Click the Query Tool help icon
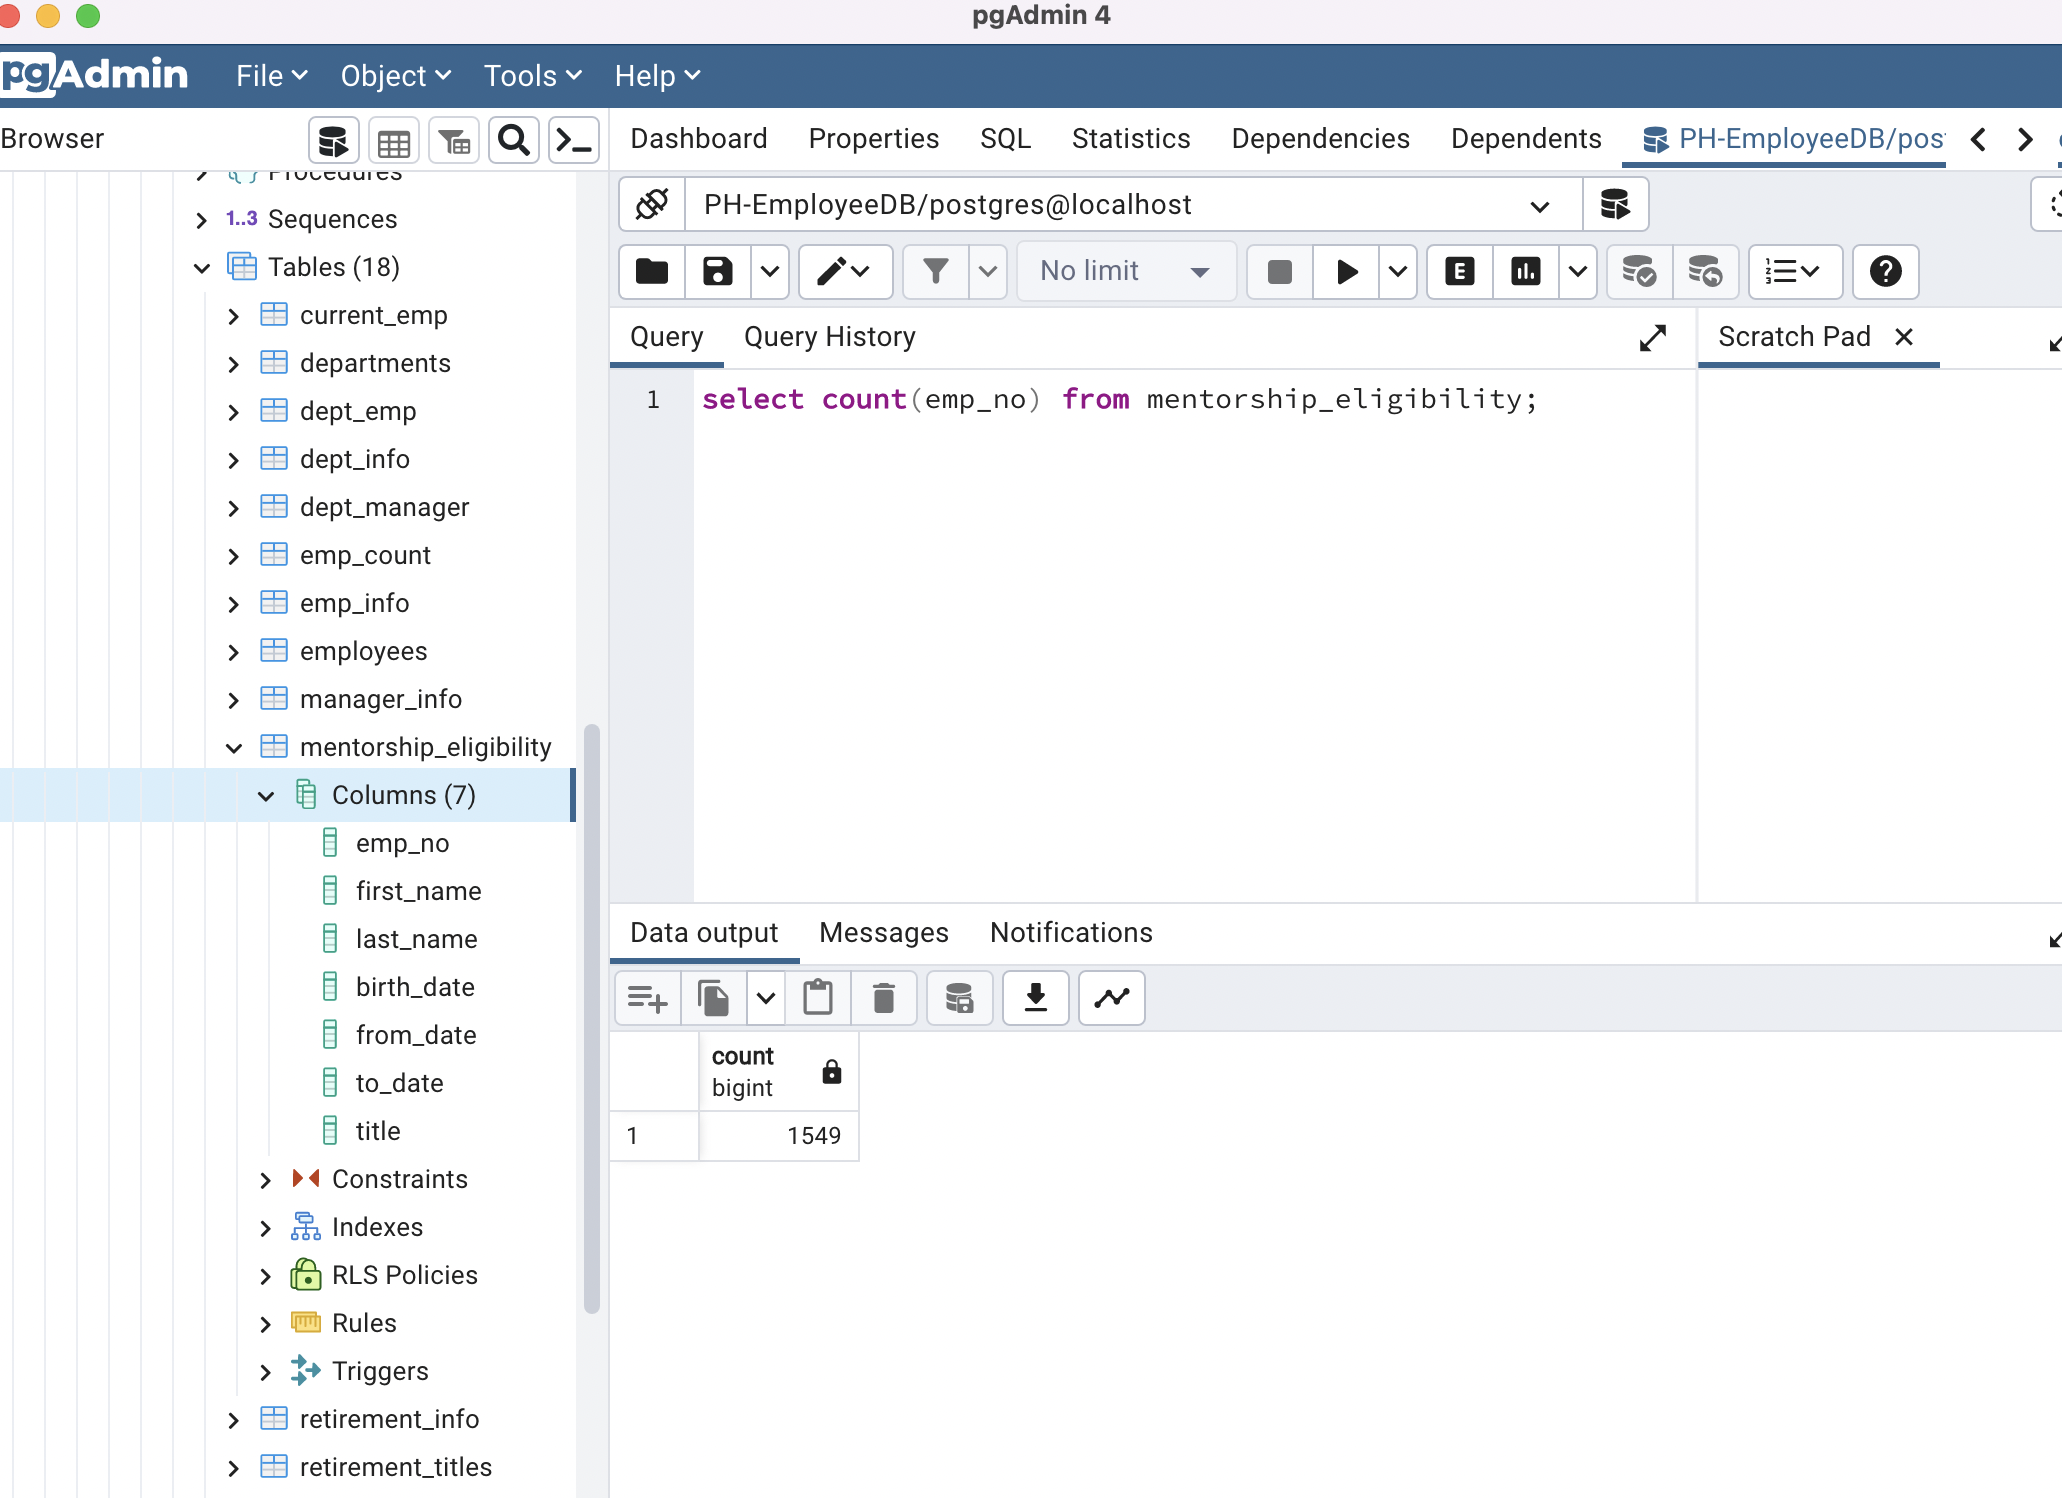2062x1498 pixels. point(1884,271)
